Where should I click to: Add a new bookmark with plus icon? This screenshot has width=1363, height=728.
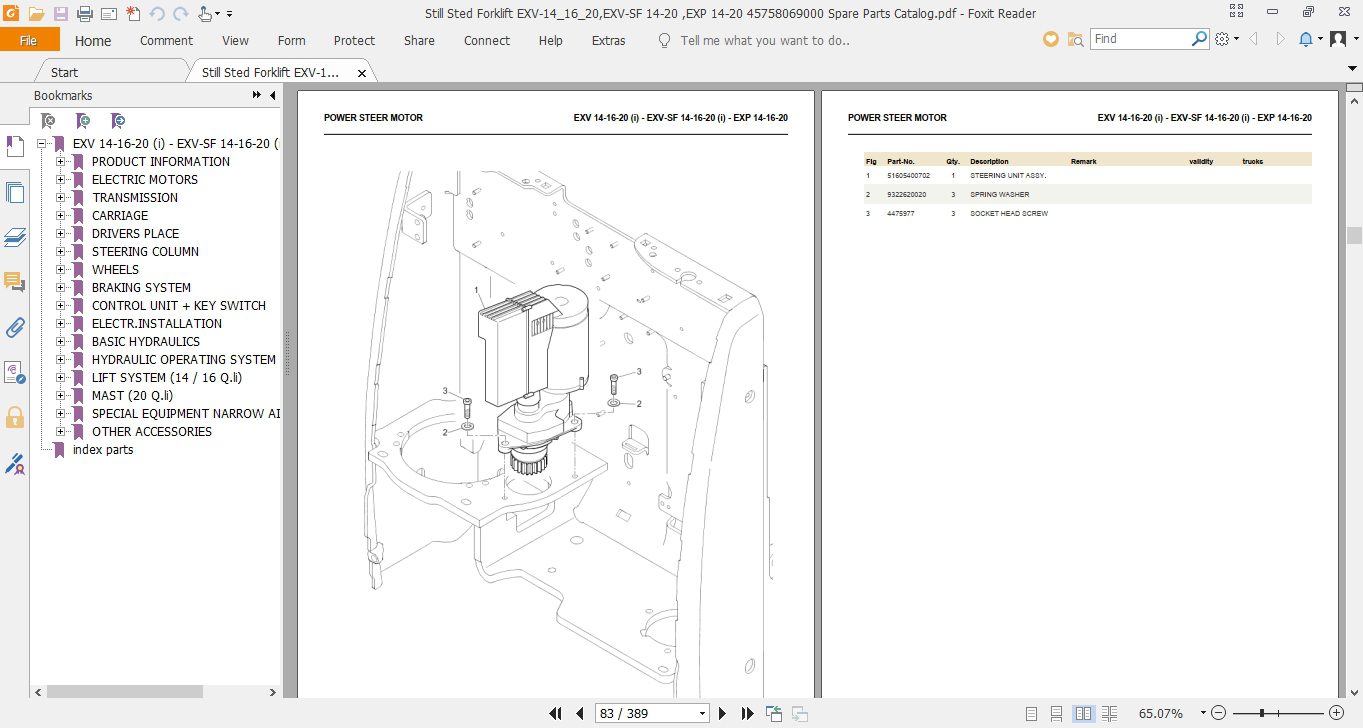click(x=83, y=120)
